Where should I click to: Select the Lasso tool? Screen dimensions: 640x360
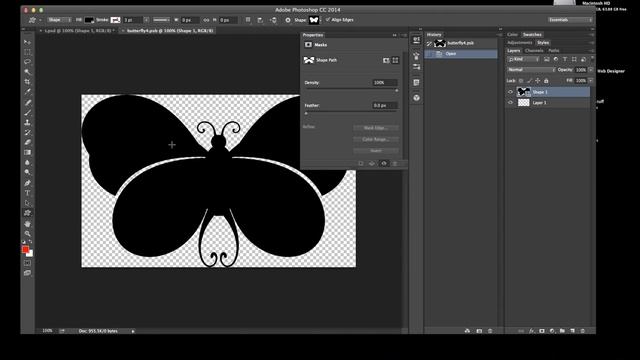[27, 62]
